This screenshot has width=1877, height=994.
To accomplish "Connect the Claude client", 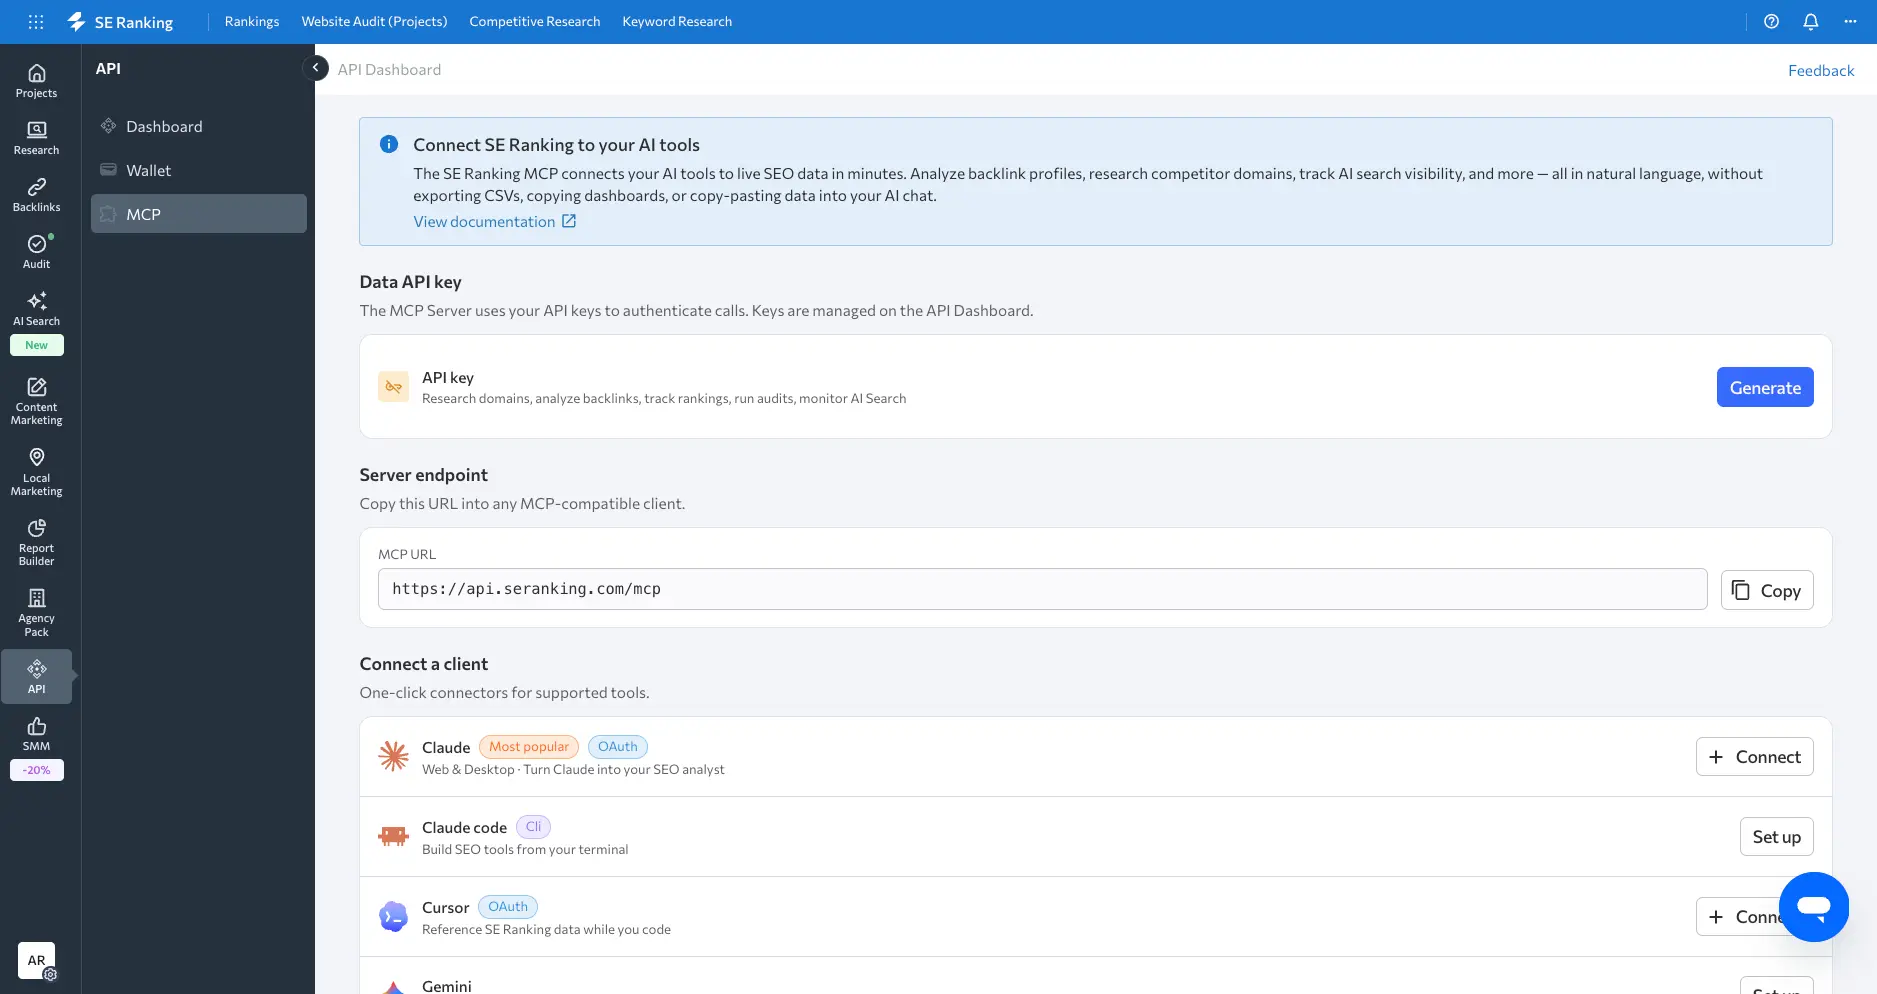I will click(1755, 757).
